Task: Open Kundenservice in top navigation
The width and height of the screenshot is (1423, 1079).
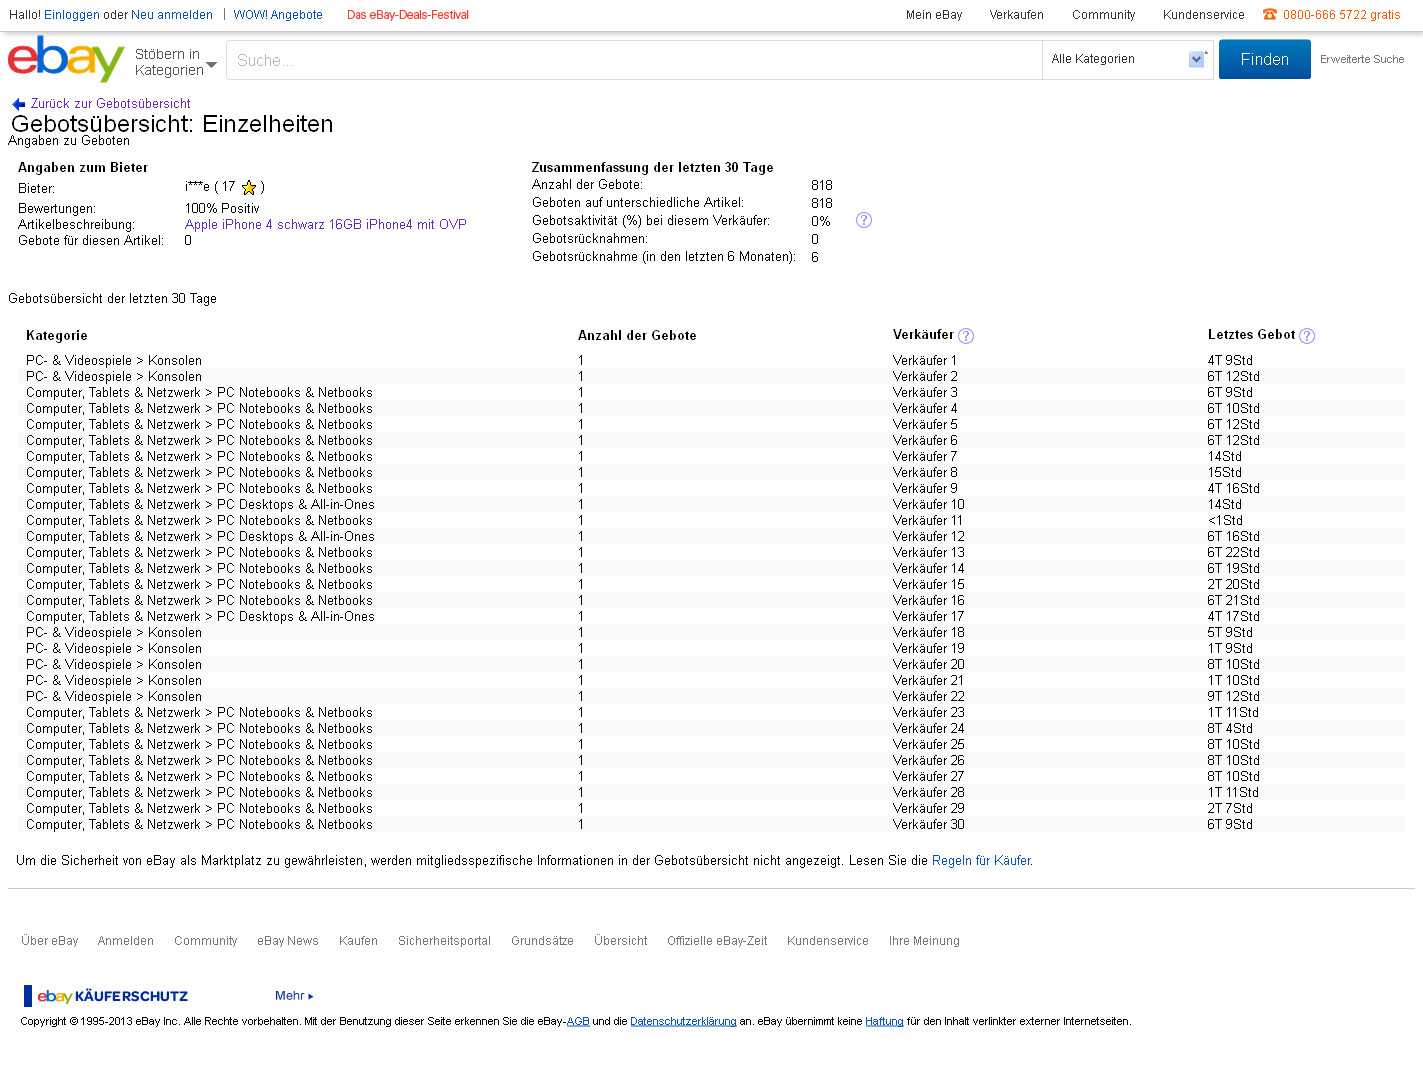Action: coord(1203,15)
